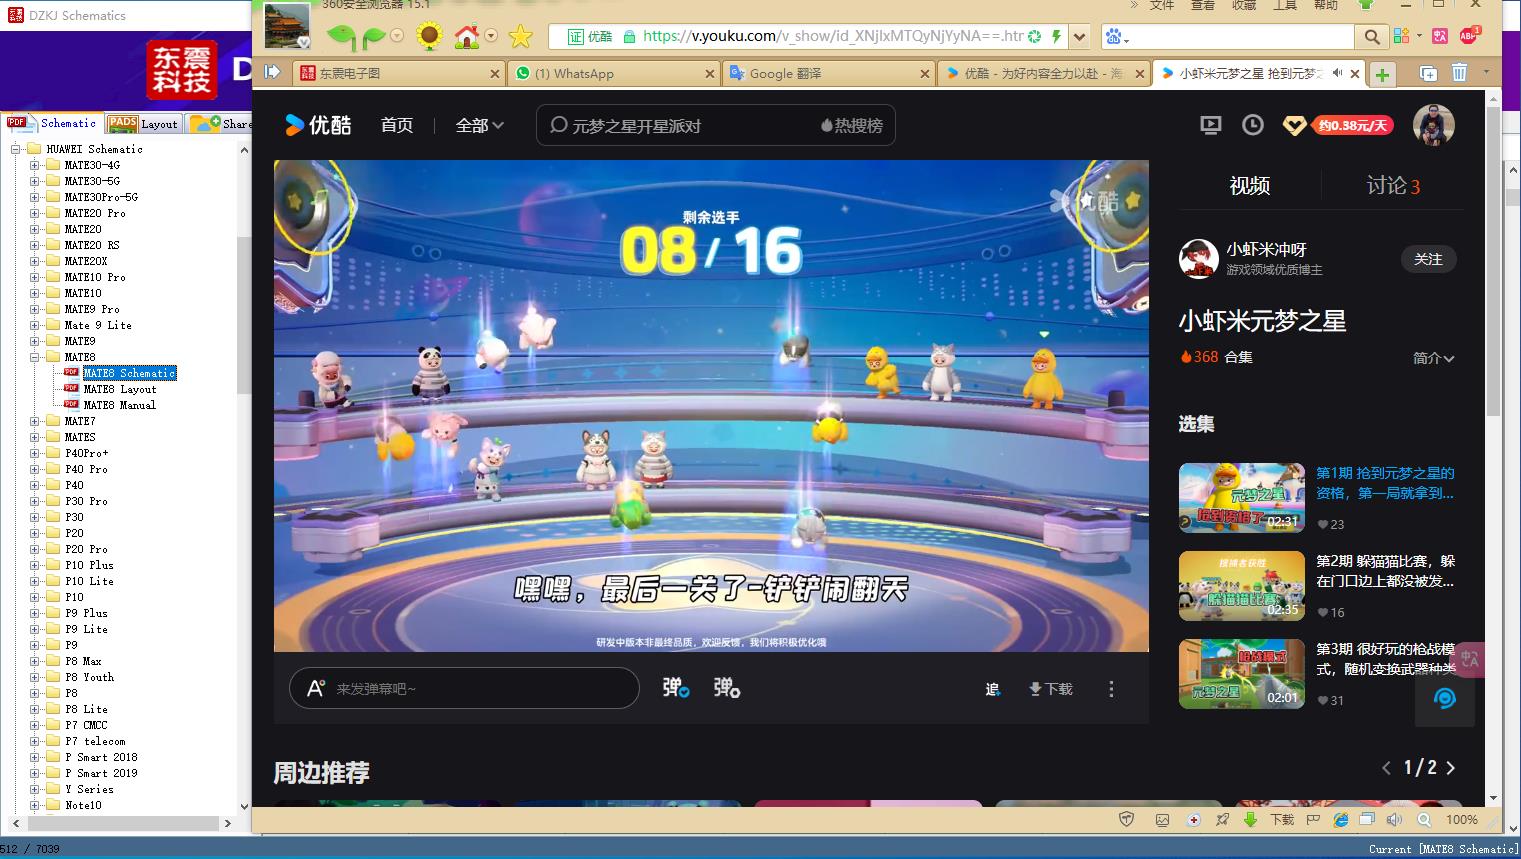Click the shield security icon in status bar
The image size is (1521, 859).
(1126, 819)
